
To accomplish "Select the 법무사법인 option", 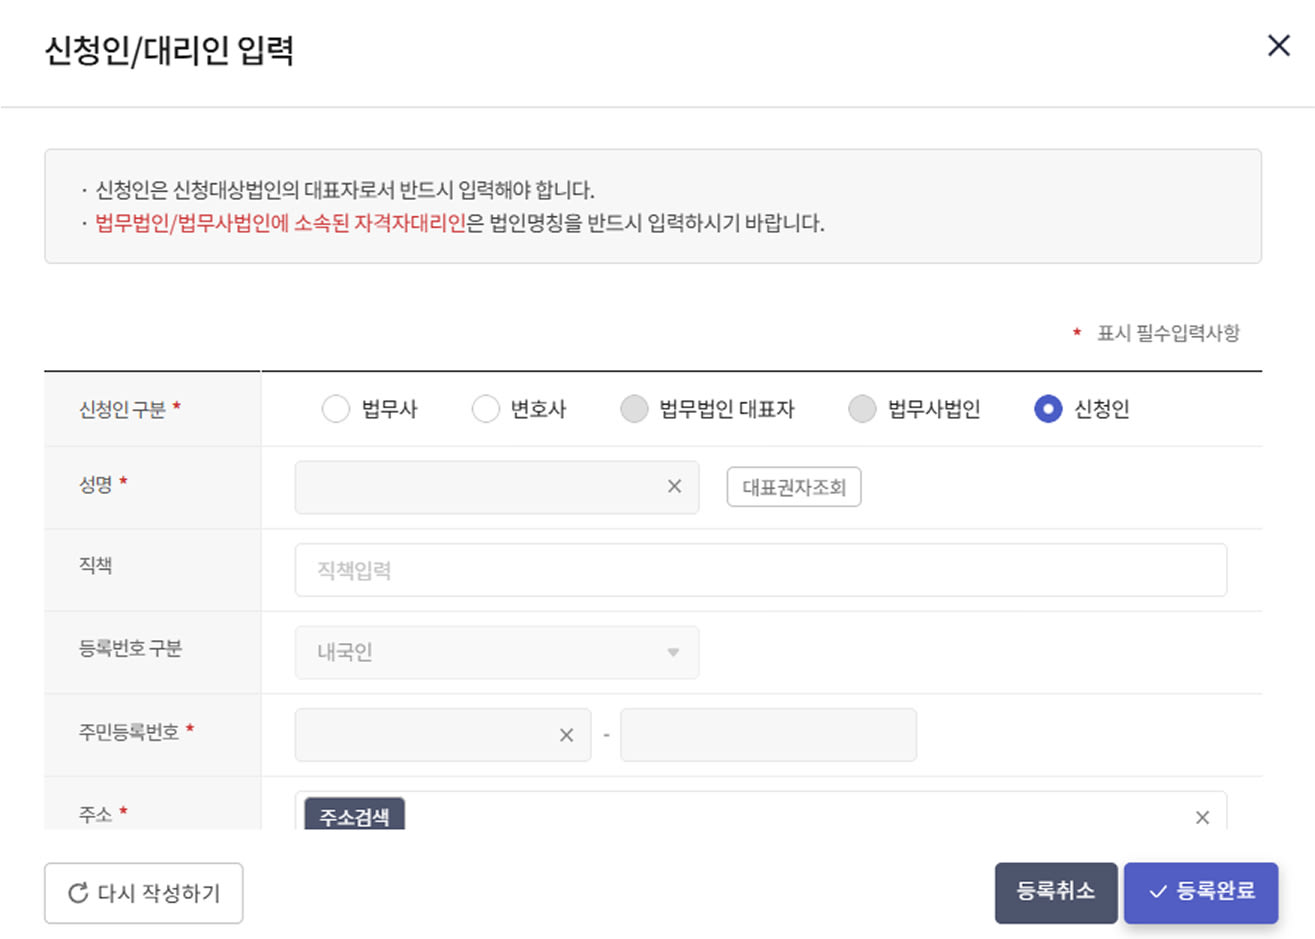I will (x=861, y=408).
